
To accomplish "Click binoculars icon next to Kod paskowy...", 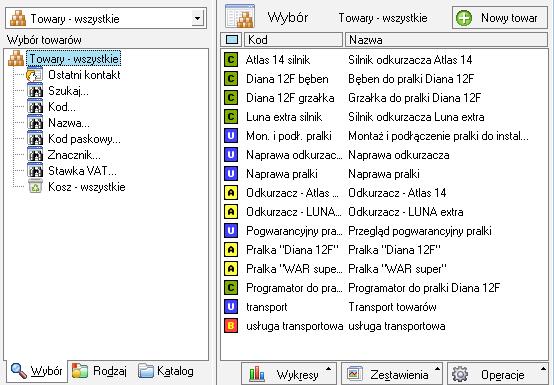I will coord(35,139).
